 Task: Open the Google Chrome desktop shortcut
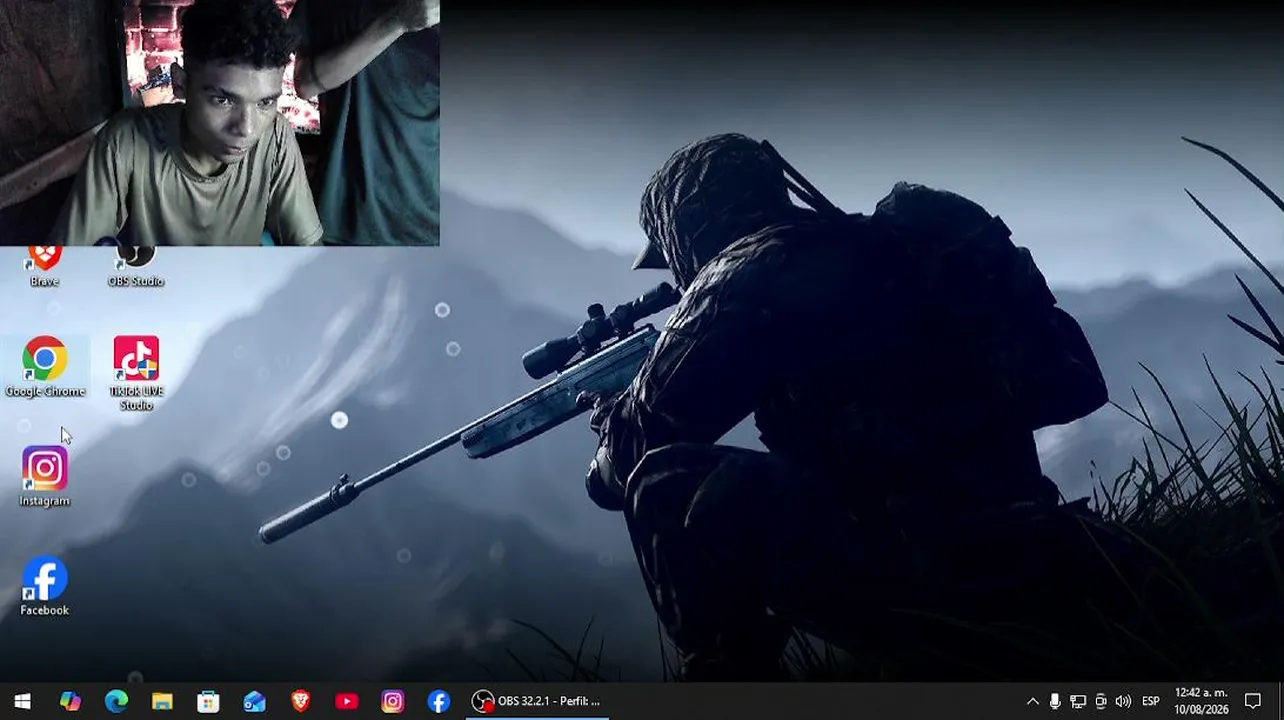click(x=45, y=367)
